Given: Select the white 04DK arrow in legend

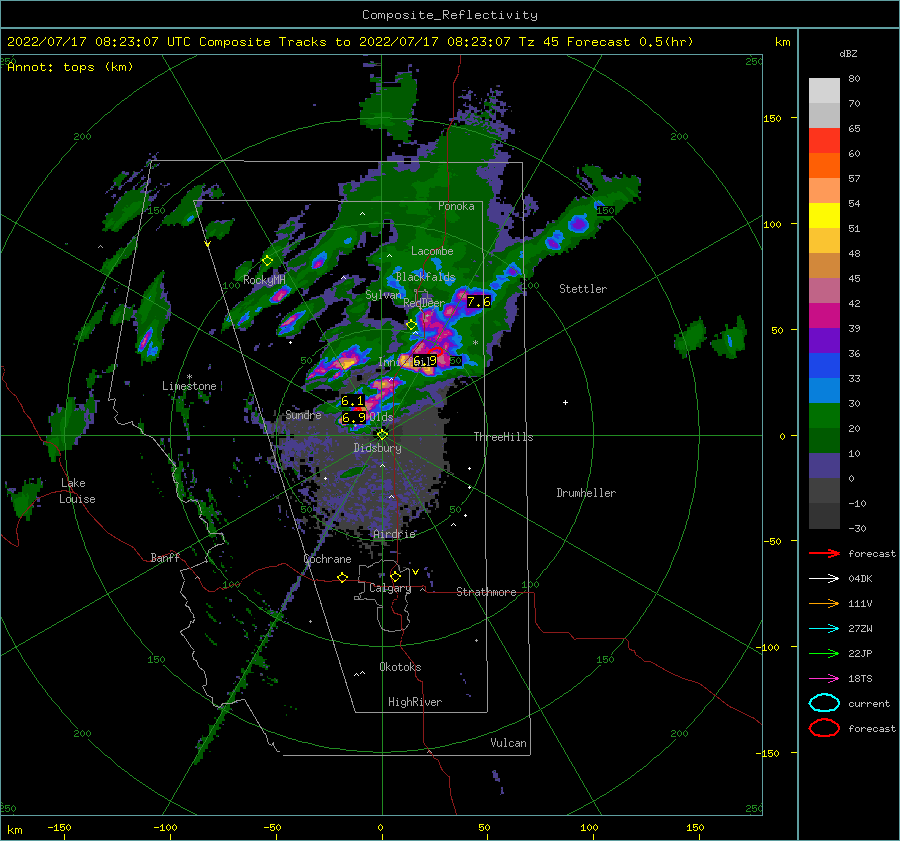Looking at the screenshot, I should point(824,579).
